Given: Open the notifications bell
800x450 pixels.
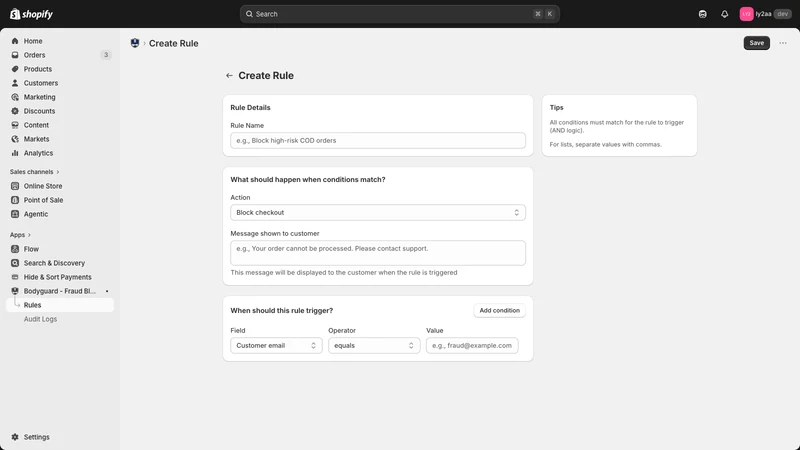Looking at the screenshot, I should pyautogui.click(x=724, y=14).
